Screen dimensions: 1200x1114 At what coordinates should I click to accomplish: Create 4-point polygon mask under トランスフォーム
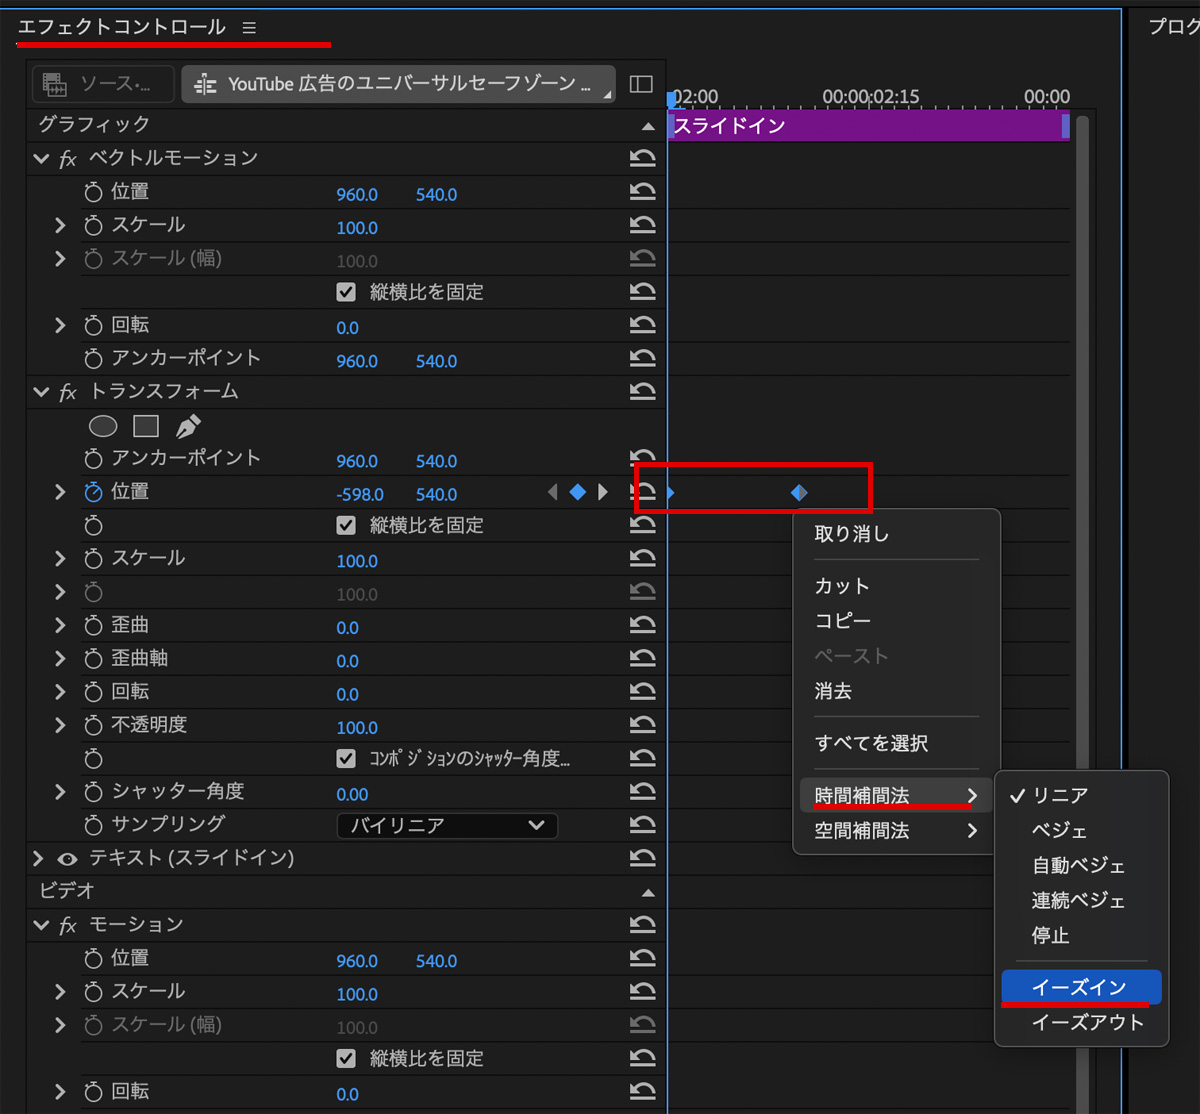(146, 427)
